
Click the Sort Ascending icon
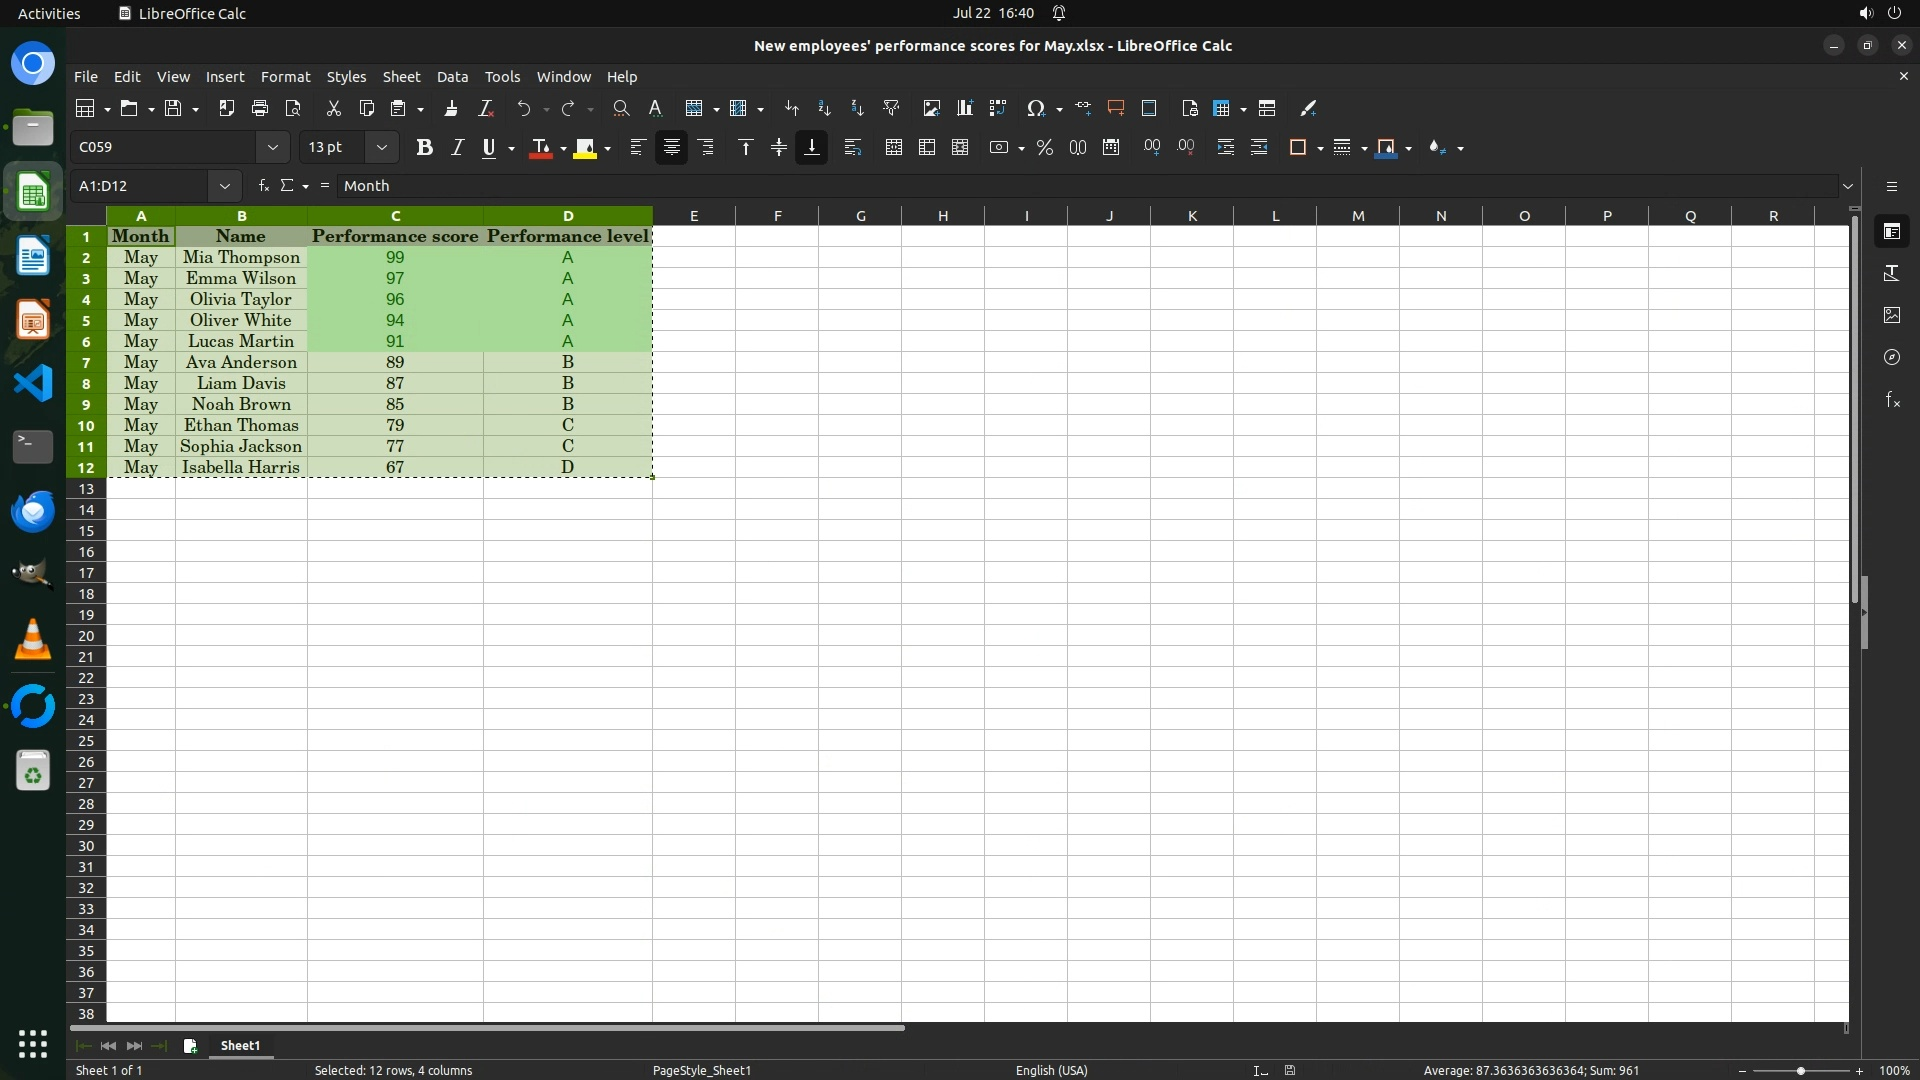(x=824, y=108)
